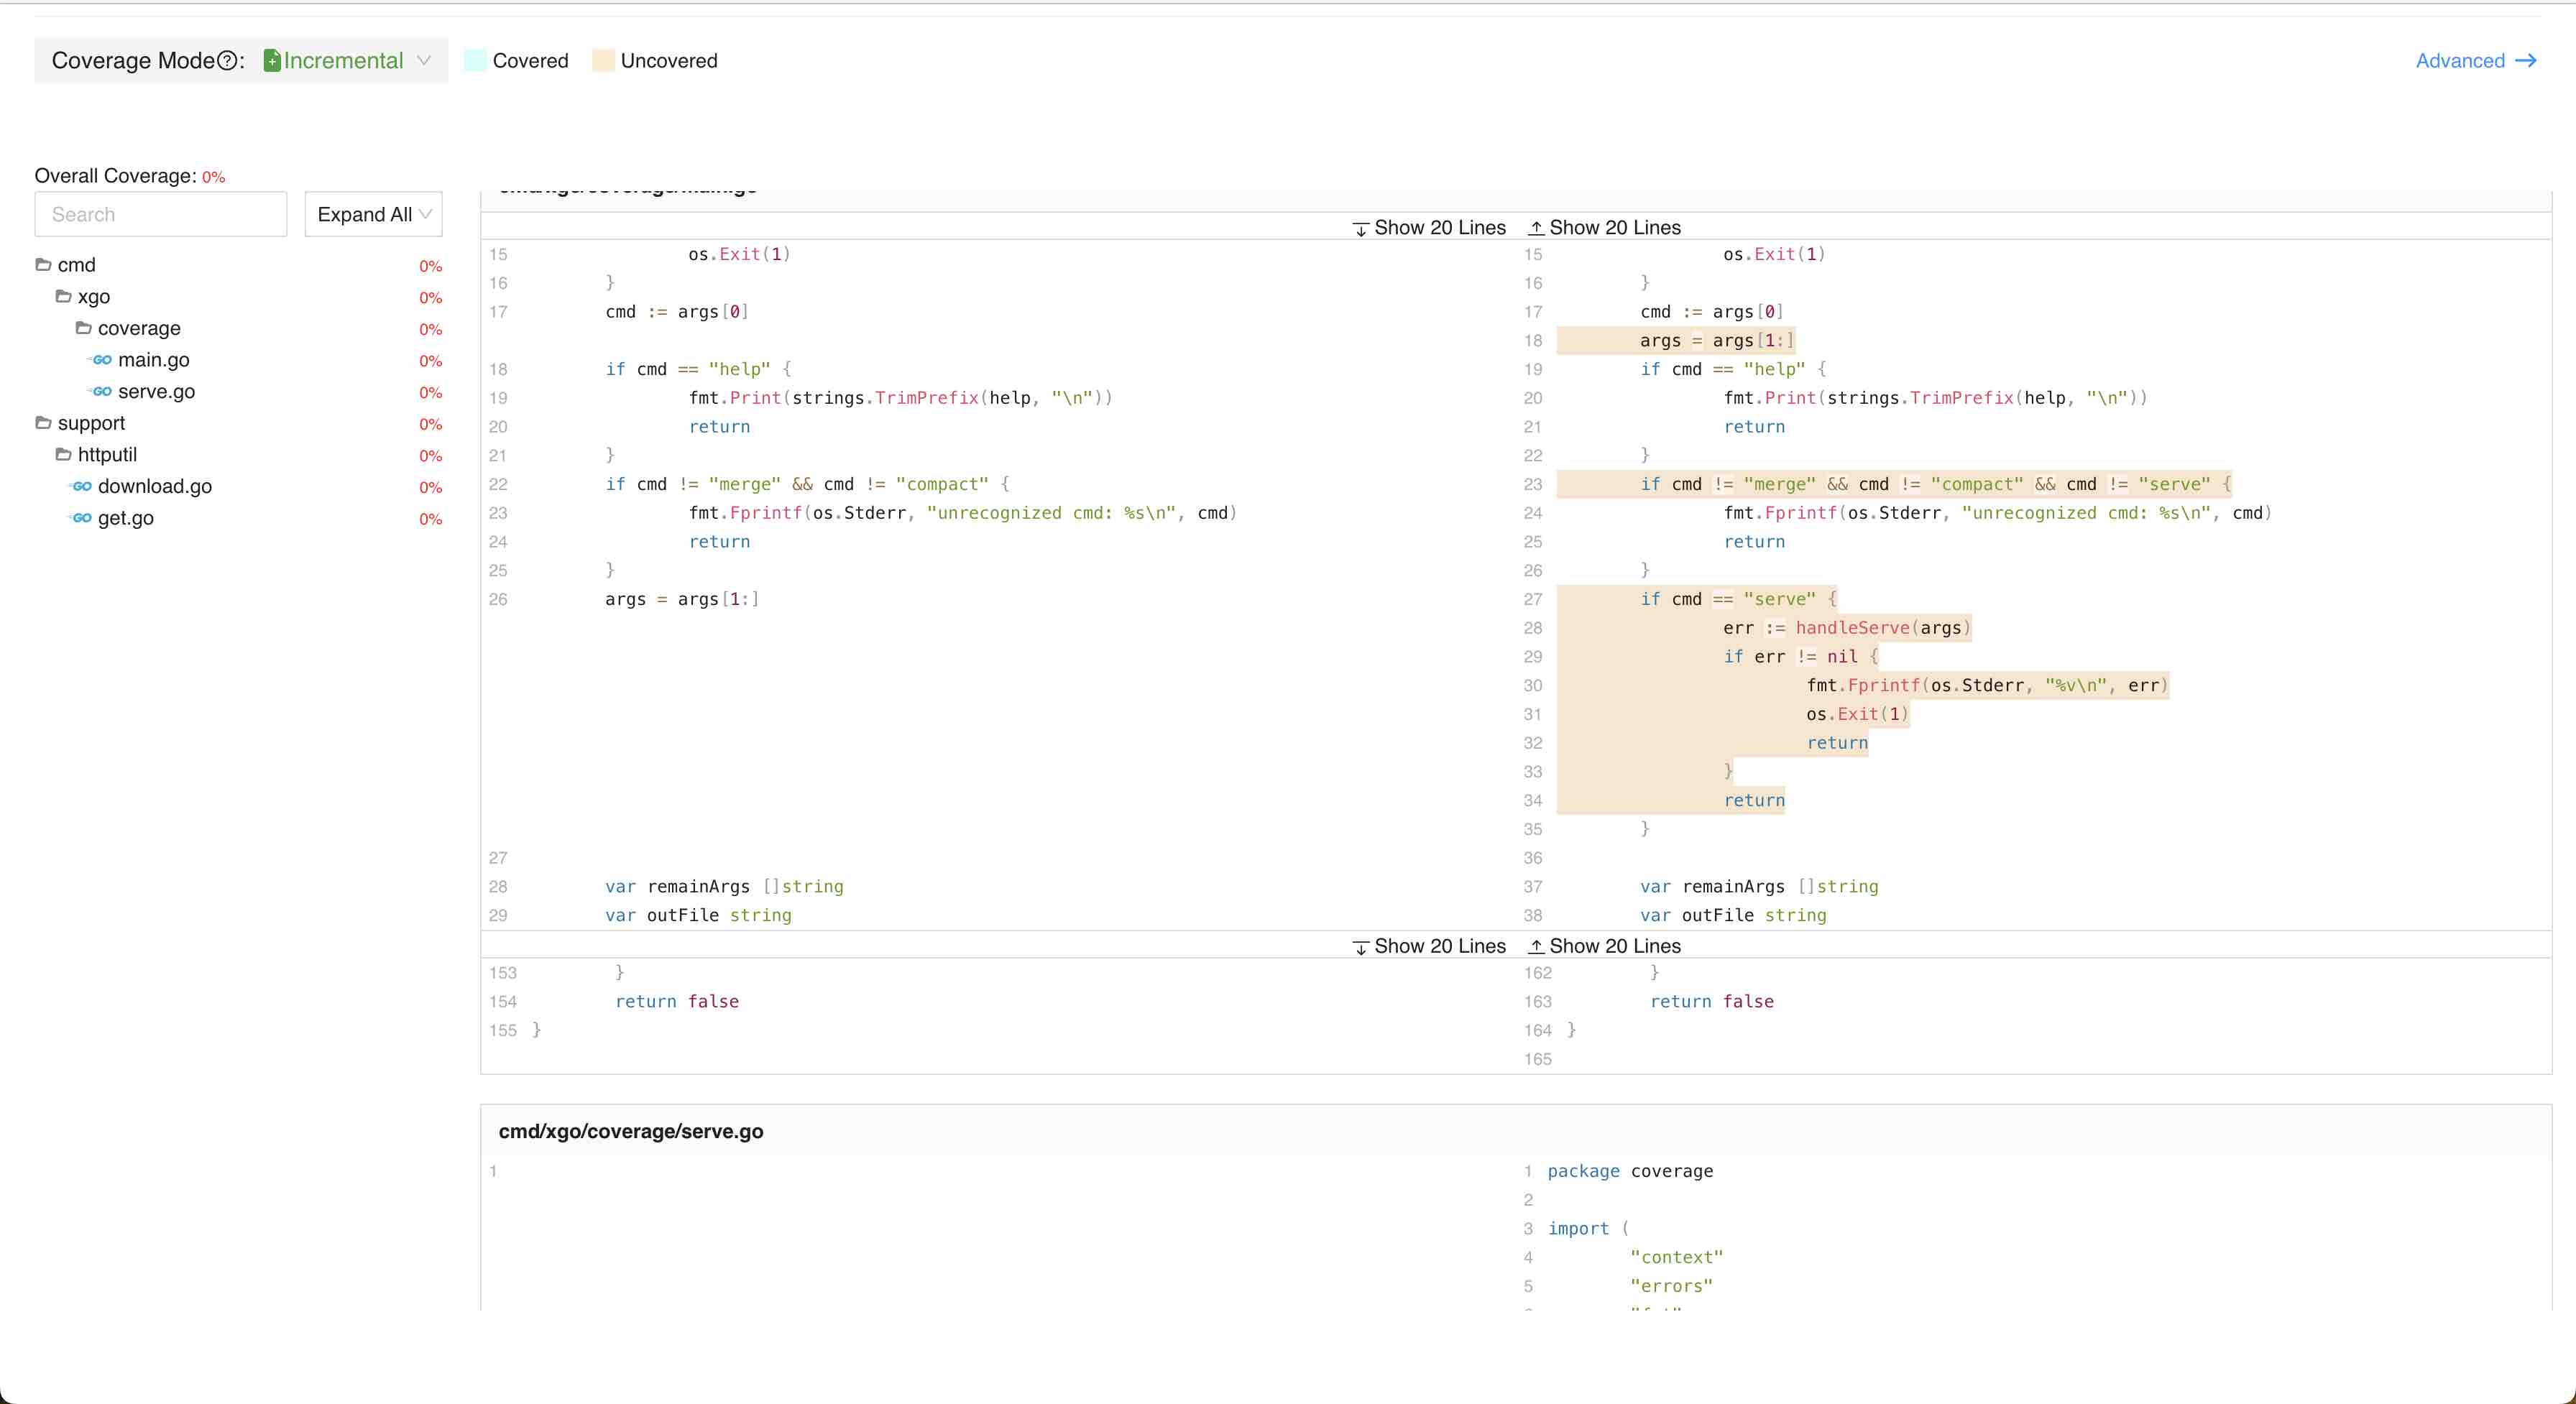Click the xgo folder icon

pos(63,297)
